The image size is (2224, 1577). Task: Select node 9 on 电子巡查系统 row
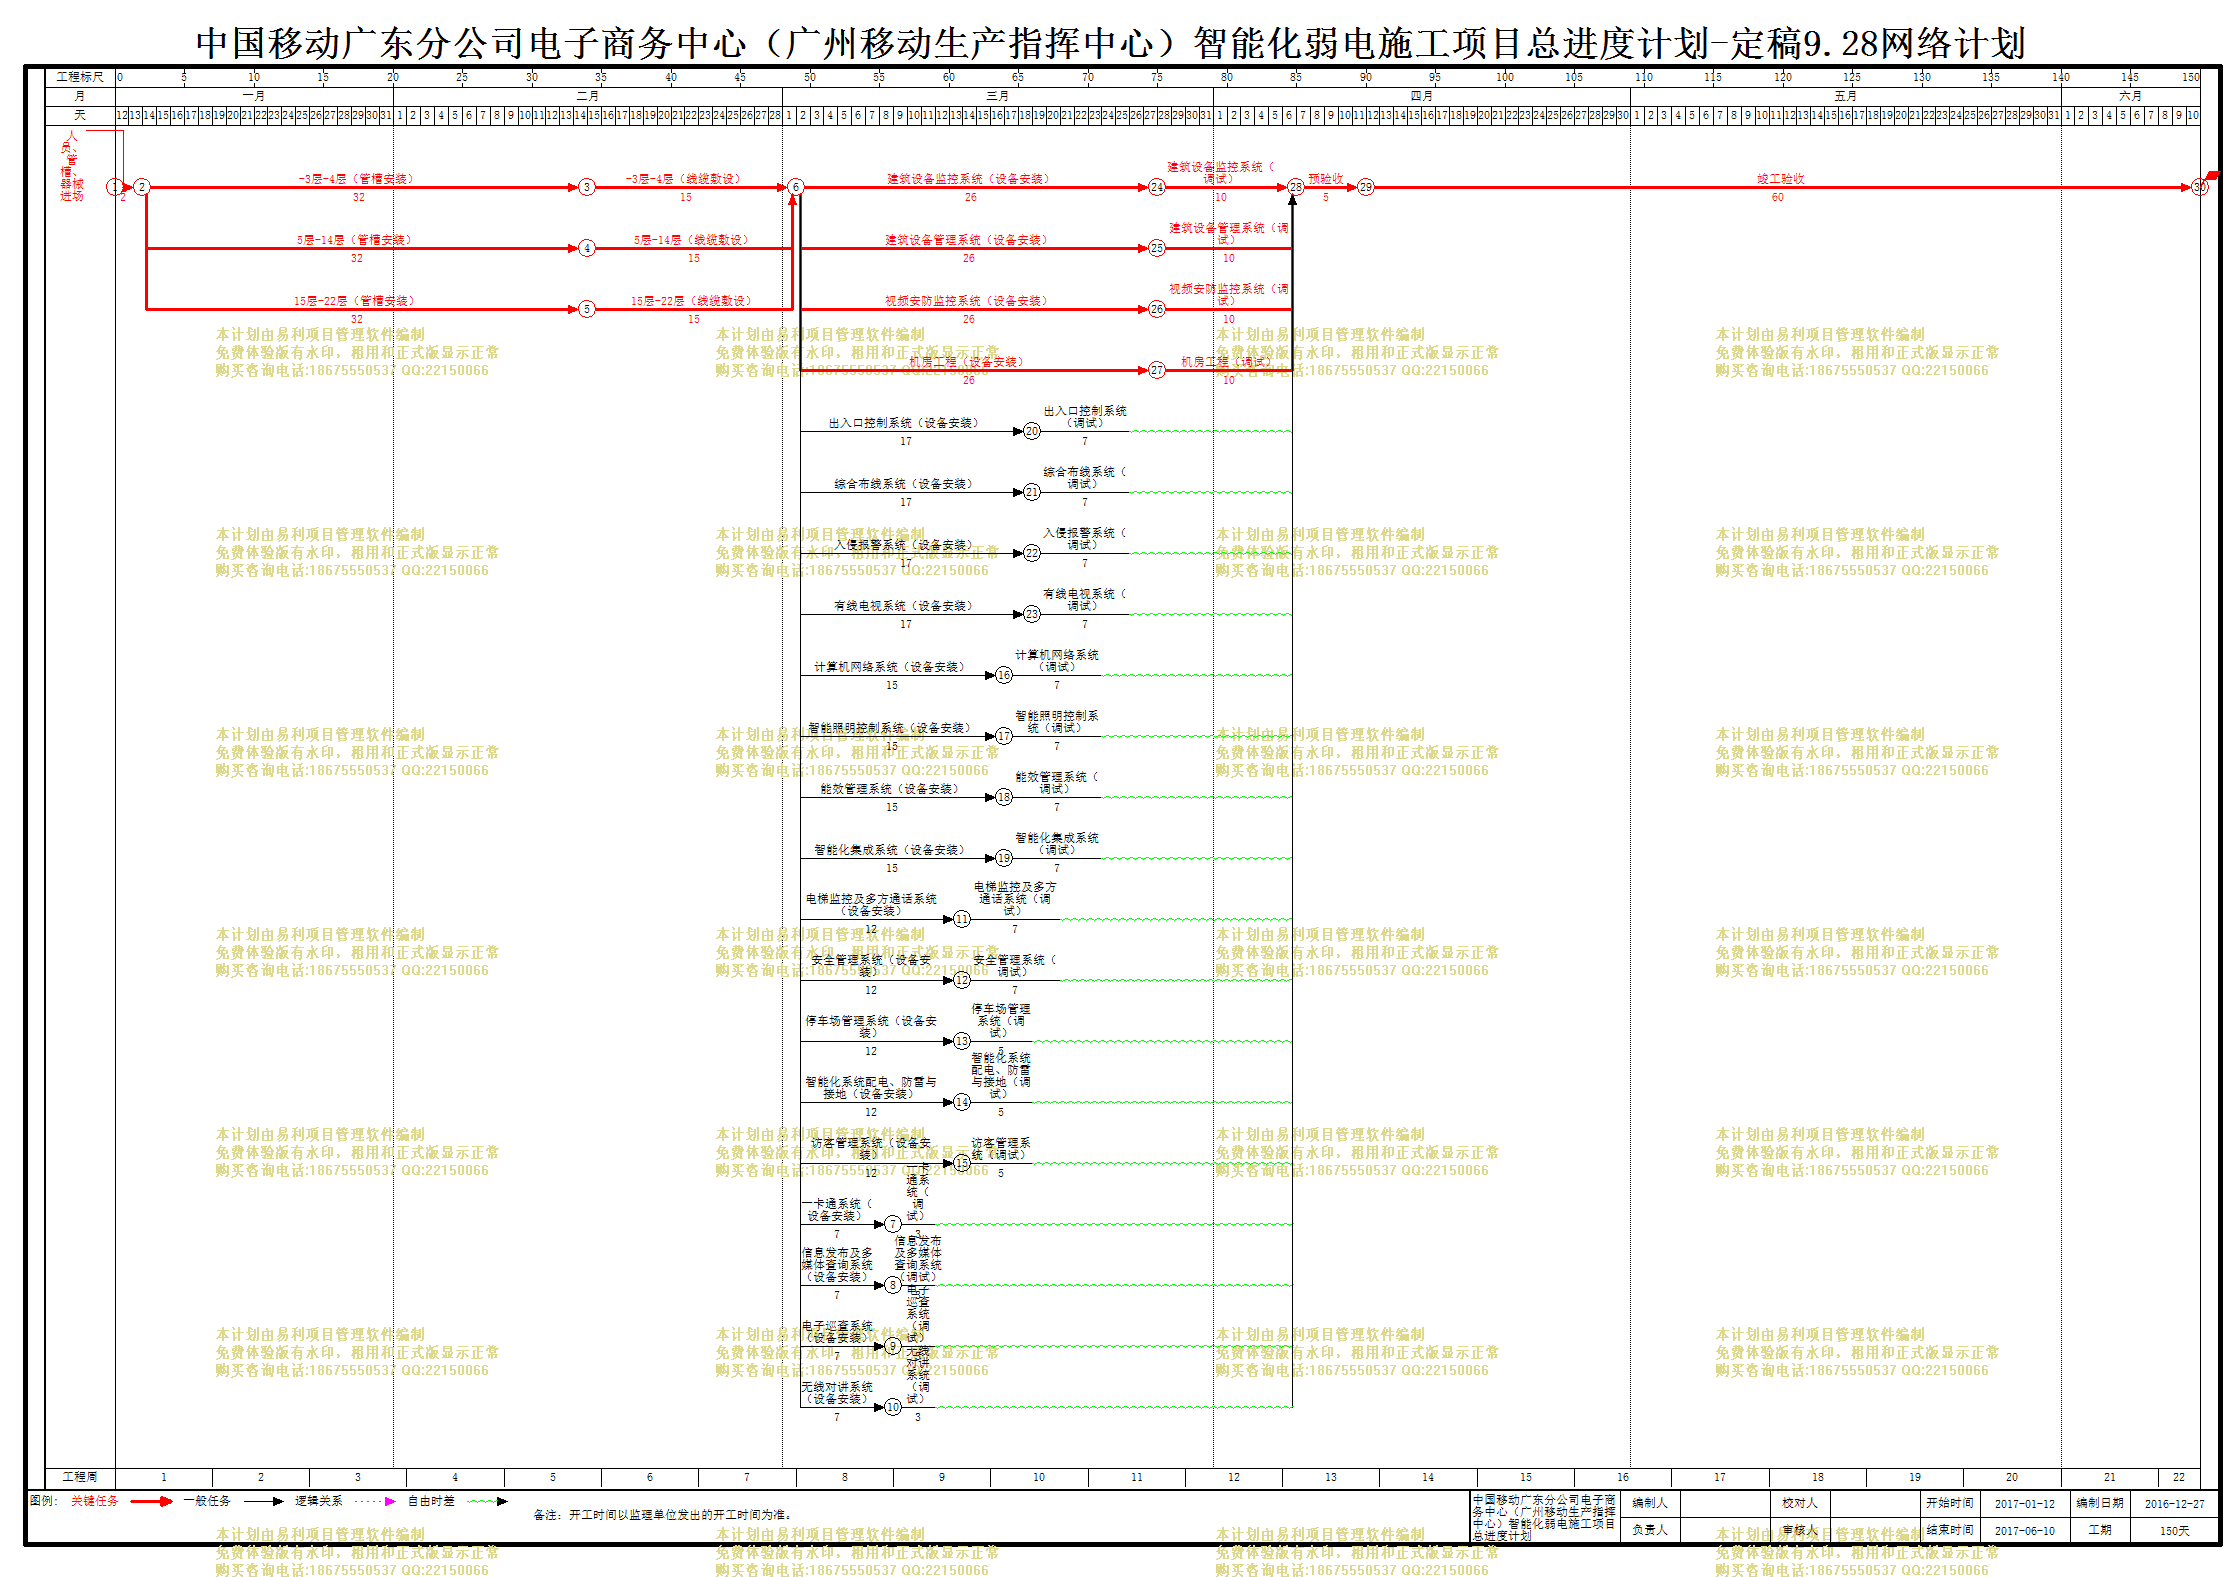point(893,1346)
